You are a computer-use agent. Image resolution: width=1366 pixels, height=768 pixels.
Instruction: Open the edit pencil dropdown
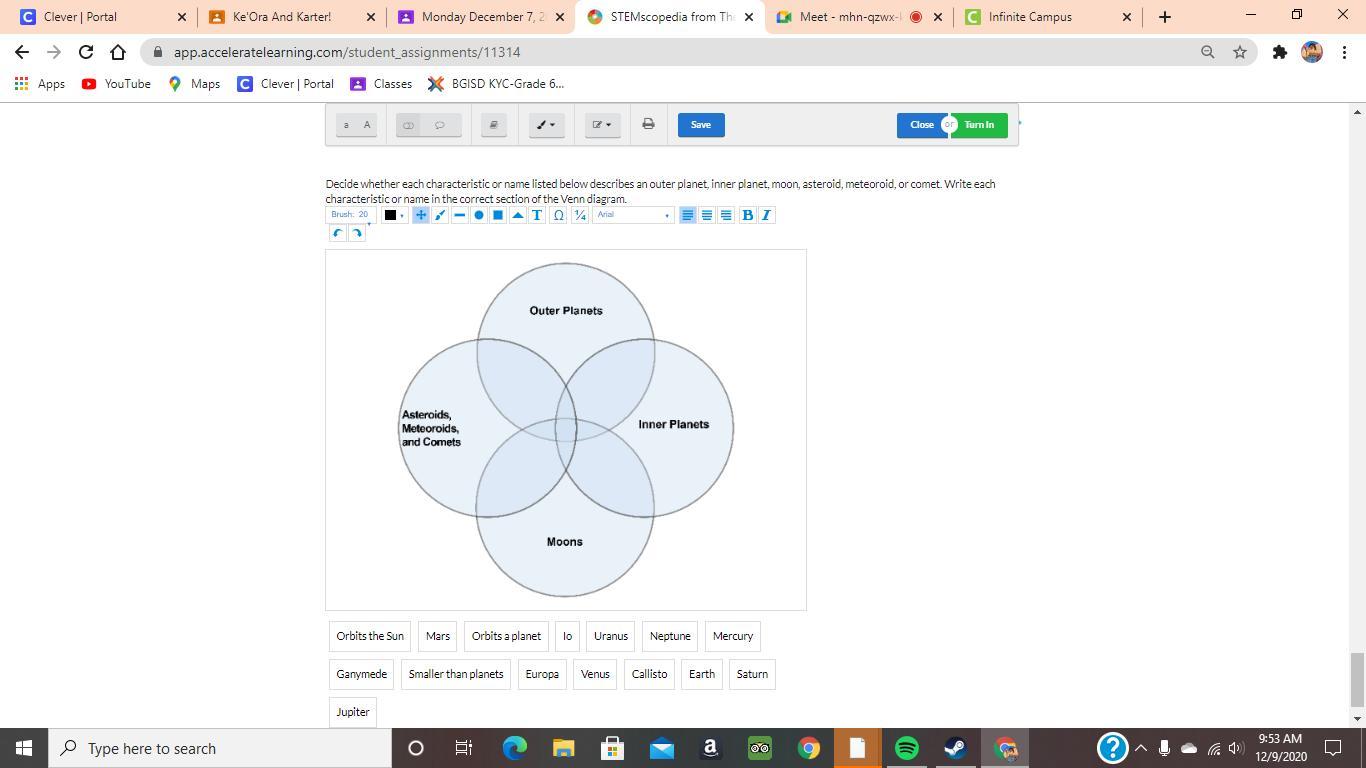tap(603, 125)
